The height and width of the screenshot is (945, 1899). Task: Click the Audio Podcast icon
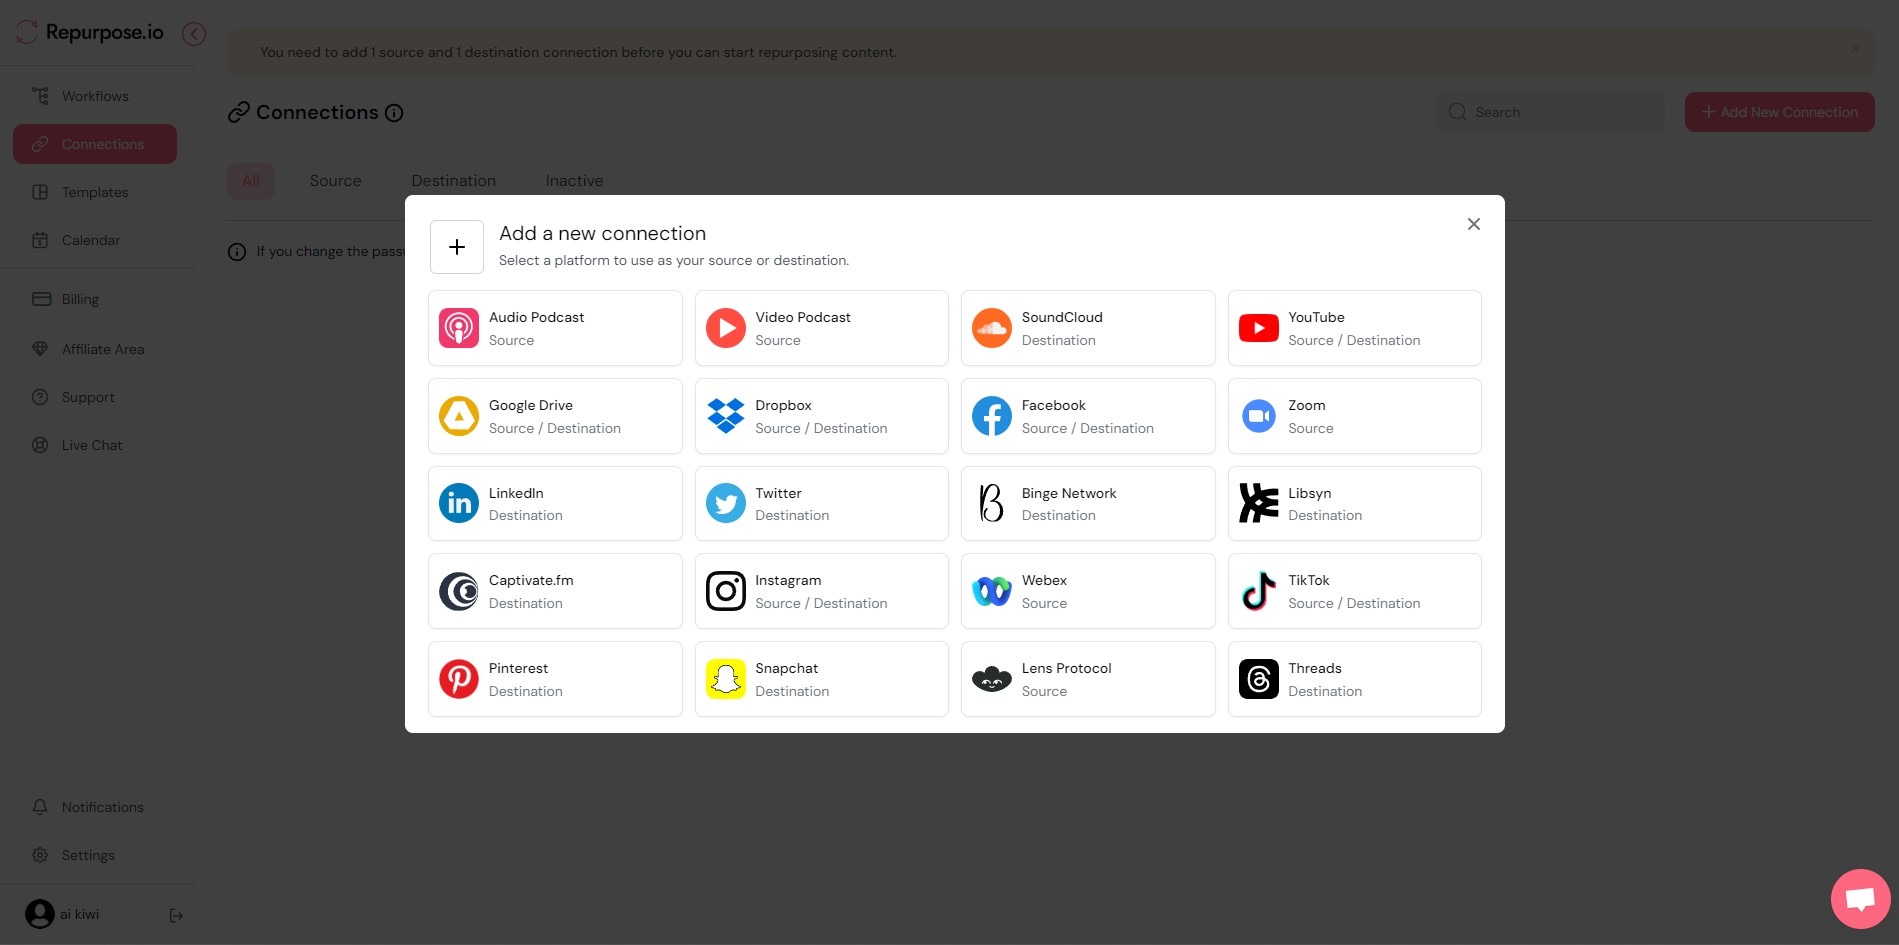pos(459,328)
